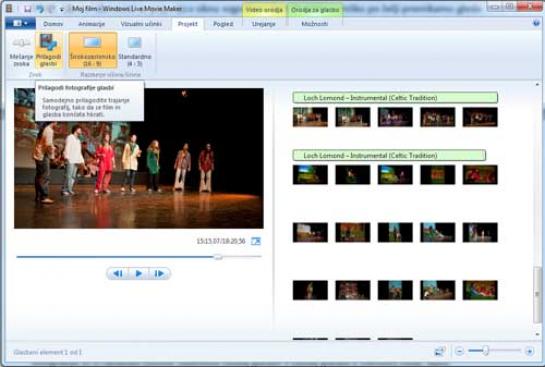This screenshot has width=545, height=367.
Task: Open Movie Maker help icon
Action: coord(536,23)
